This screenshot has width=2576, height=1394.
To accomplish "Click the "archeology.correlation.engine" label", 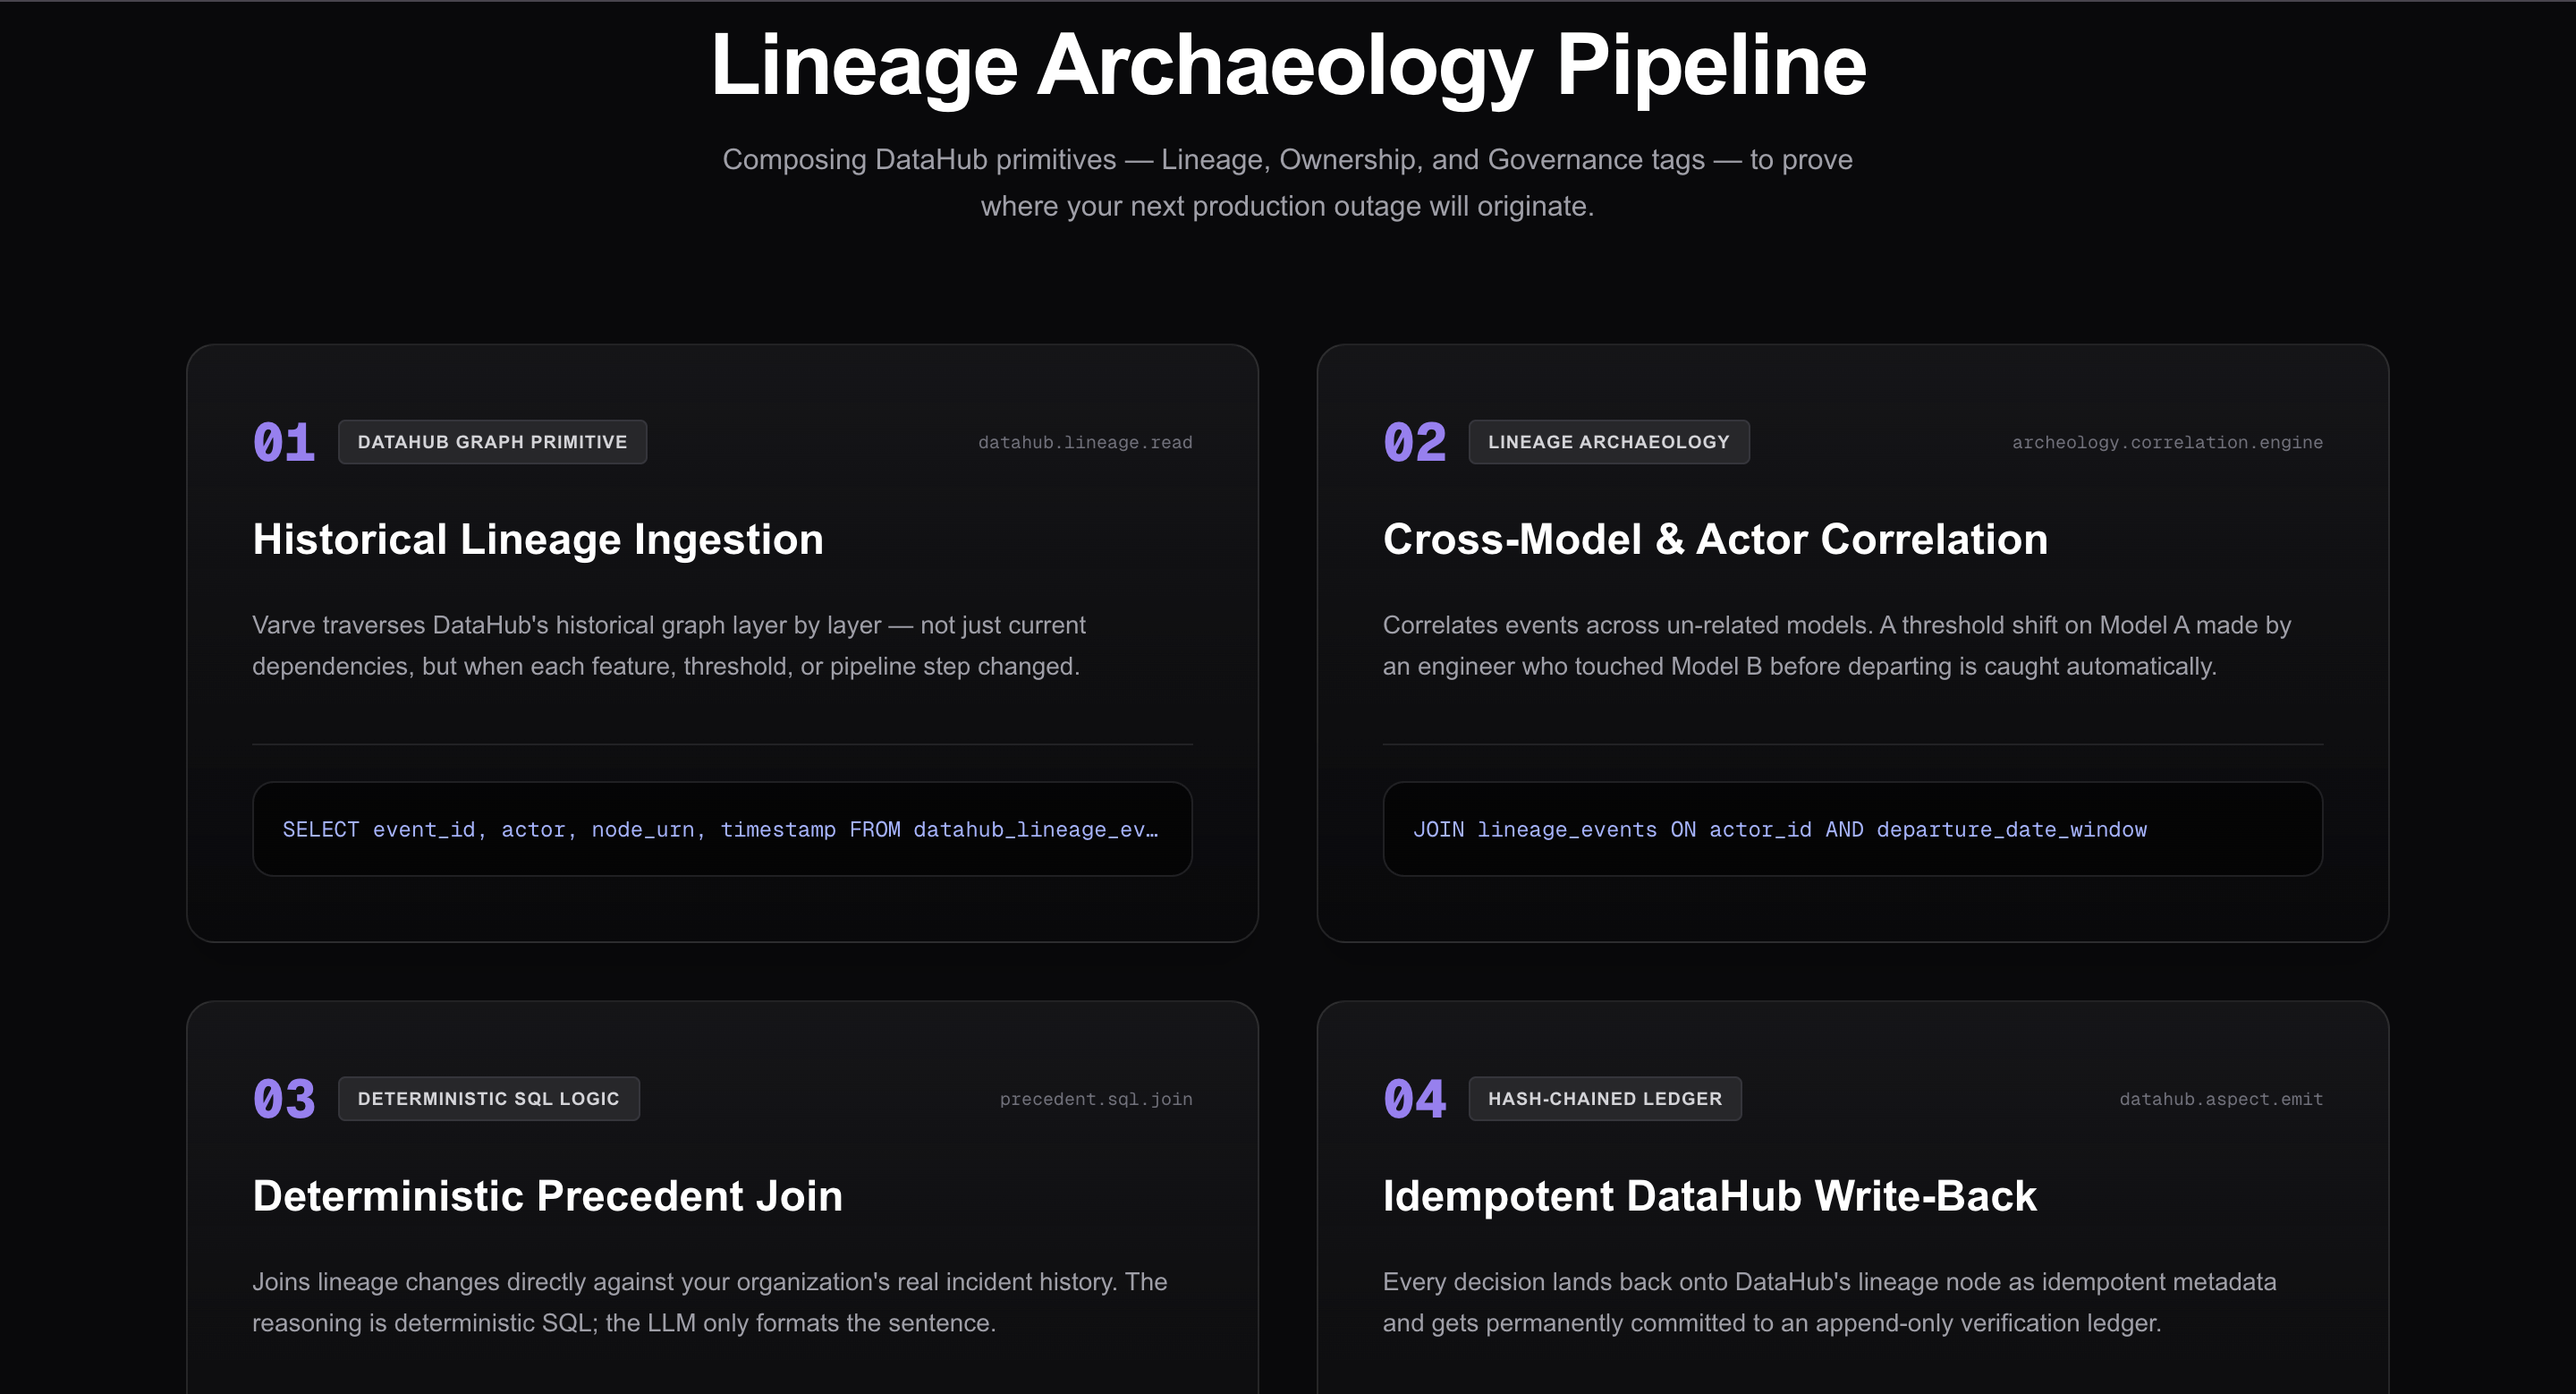I will click(x=2167, y=442).
